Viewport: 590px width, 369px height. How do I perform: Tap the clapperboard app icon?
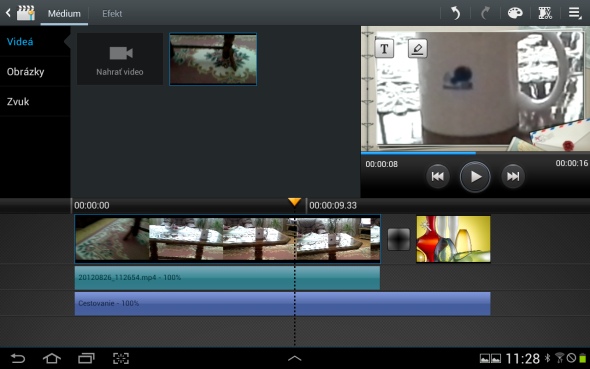(x=26, y=13)
